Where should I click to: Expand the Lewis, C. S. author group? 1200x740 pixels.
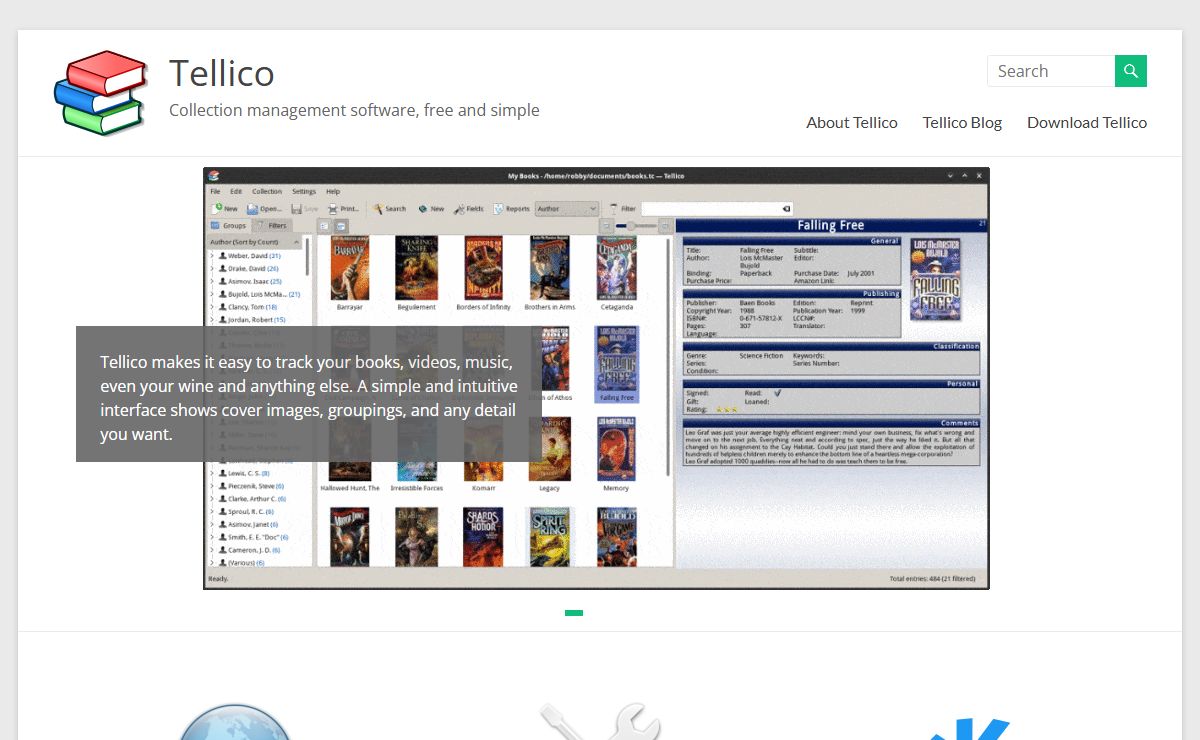coord(212,473)
